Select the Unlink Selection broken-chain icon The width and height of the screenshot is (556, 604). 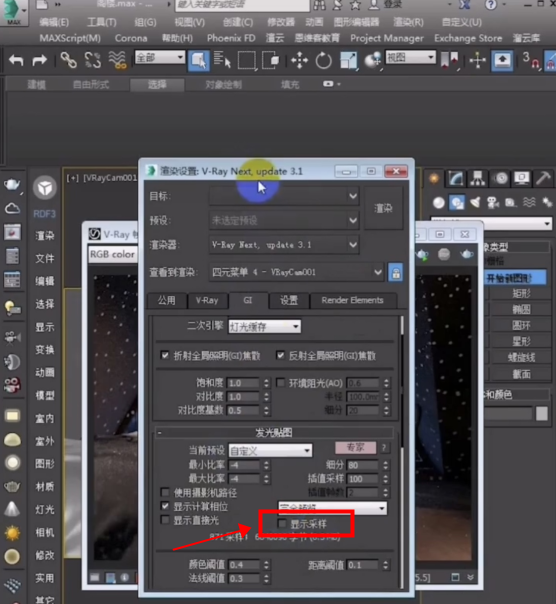[x=92, y=60]
